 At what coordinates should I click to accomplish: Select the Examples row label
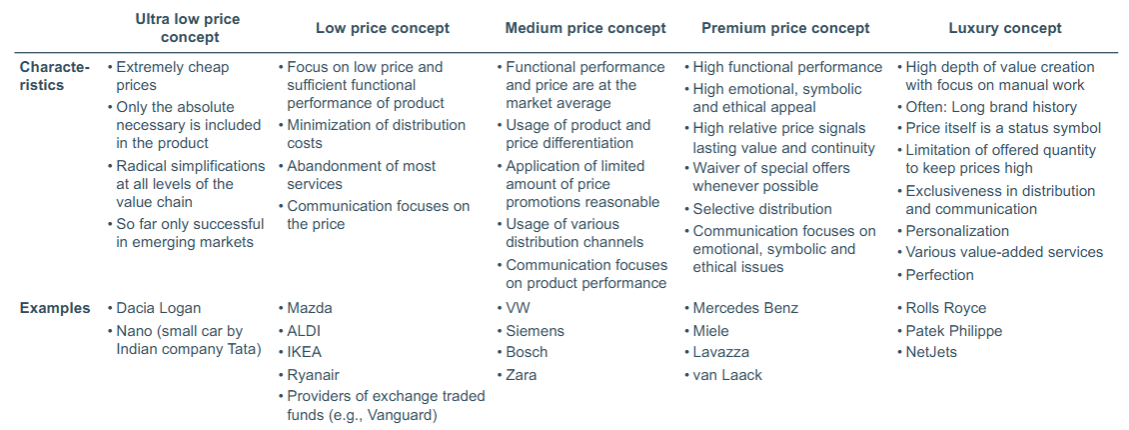pyautogui.click(x=55, y=308)
